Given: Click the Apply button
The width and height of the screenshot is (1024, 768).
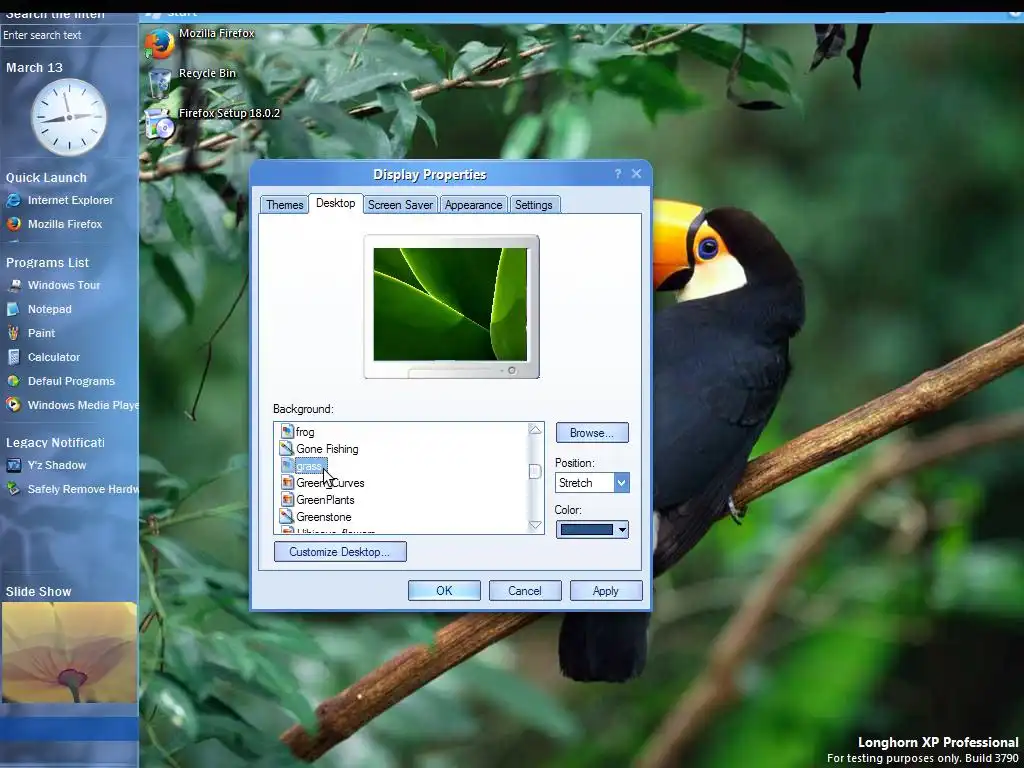Looking at the screenshot, I should point(605,590).
